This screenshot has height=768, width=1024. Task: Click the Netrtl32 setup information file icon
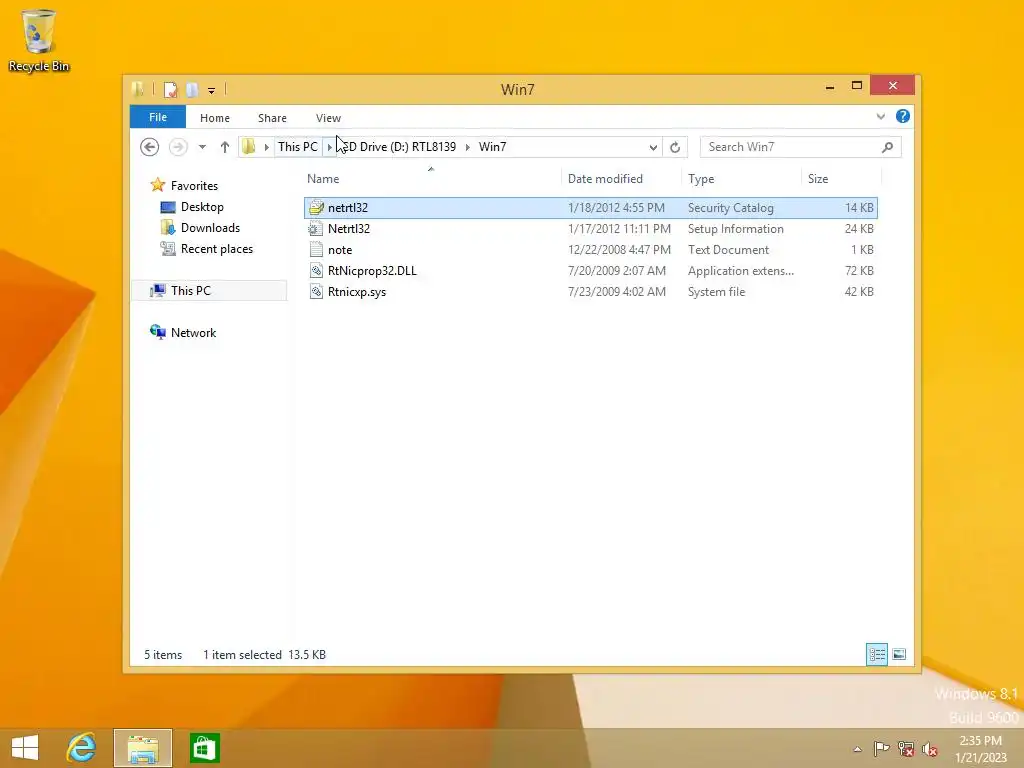point(316,229)
